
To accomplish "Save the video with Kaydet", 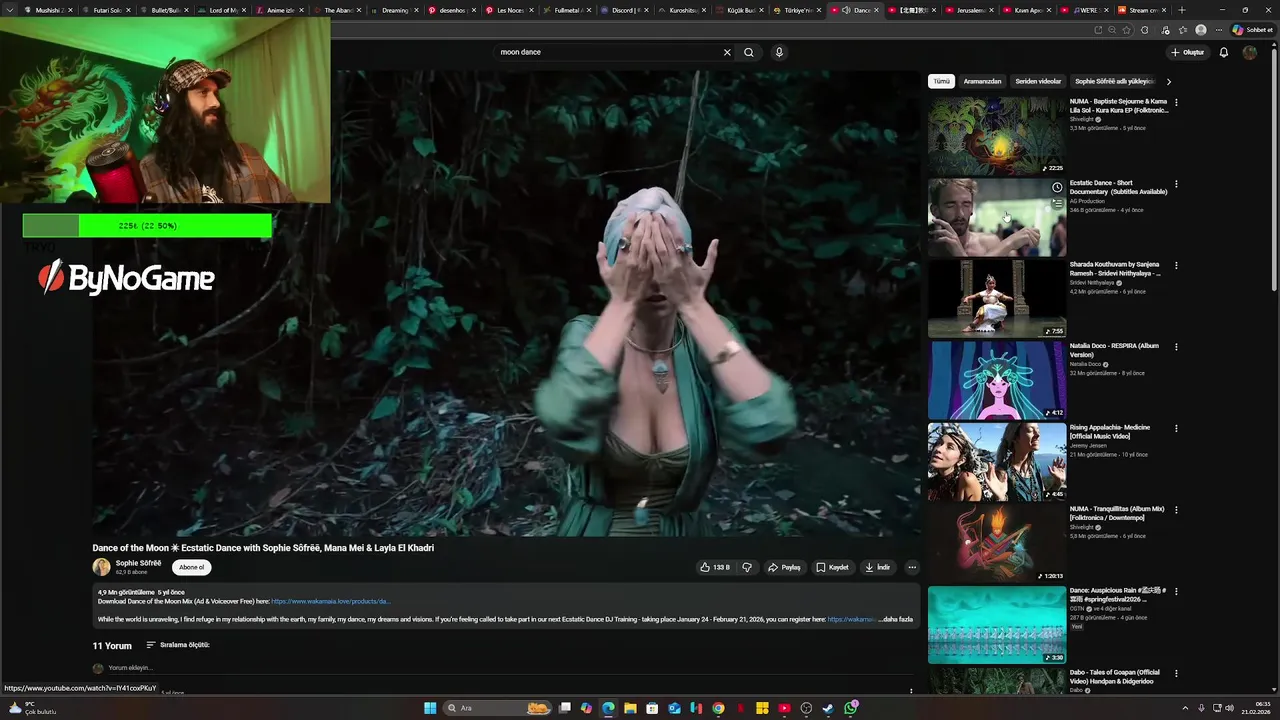I will (832, 567).
